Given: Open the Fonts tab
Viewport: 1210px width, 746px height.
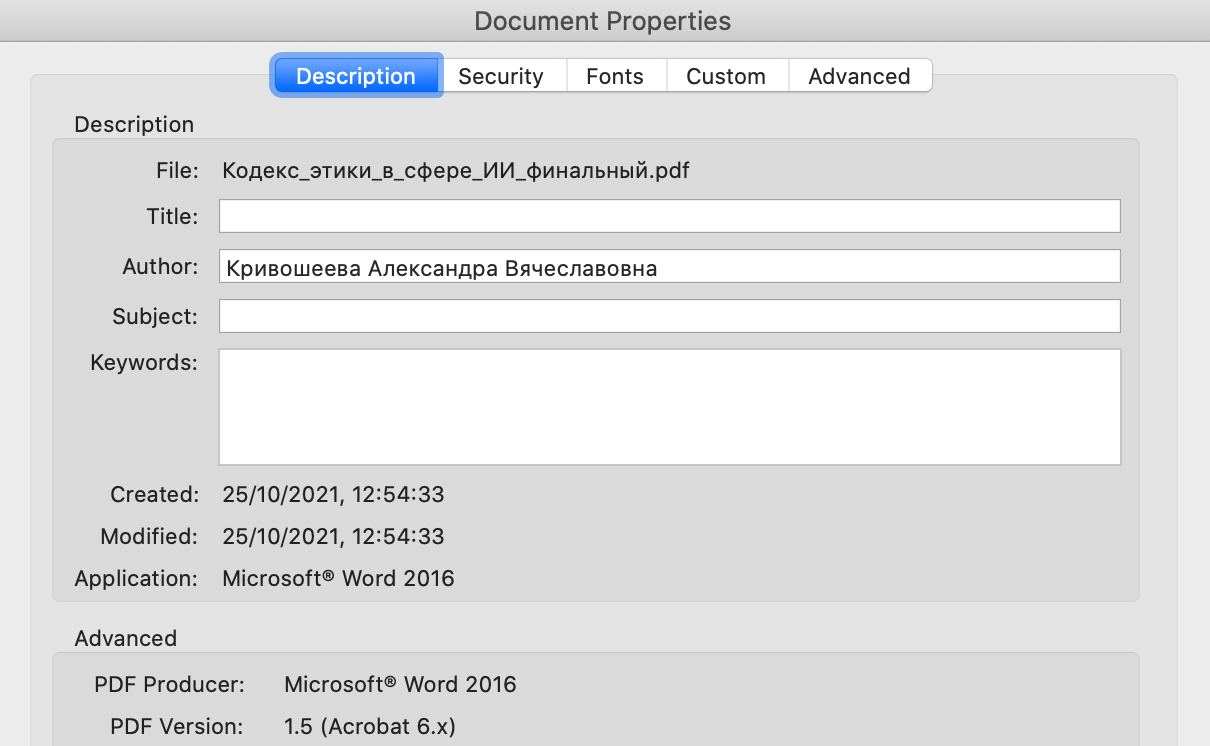Looking at the screenshot, I should 615,76.
